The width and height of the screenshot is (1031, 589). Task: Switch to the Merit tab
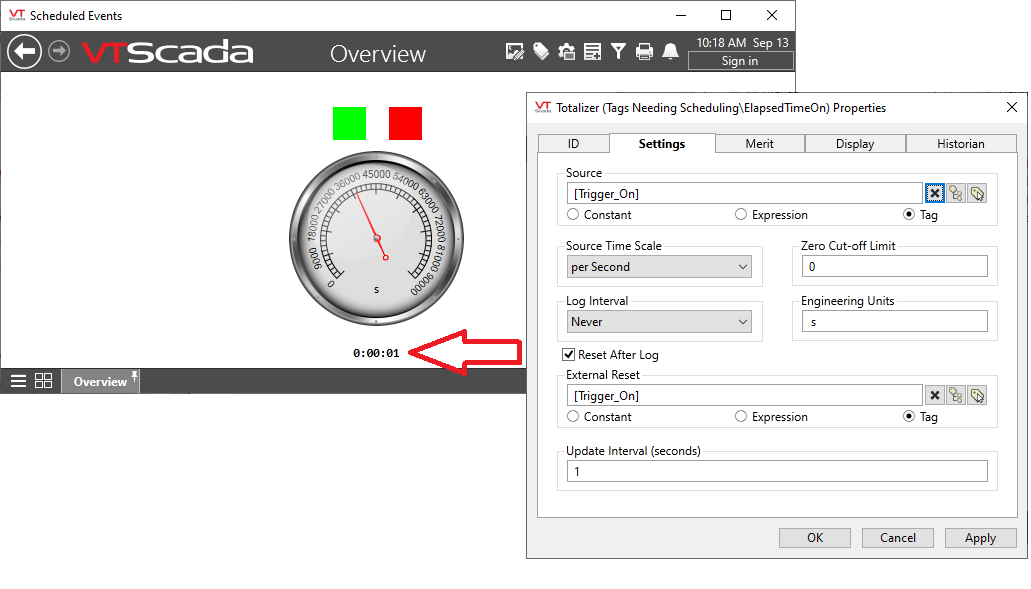tap(759, 144)
